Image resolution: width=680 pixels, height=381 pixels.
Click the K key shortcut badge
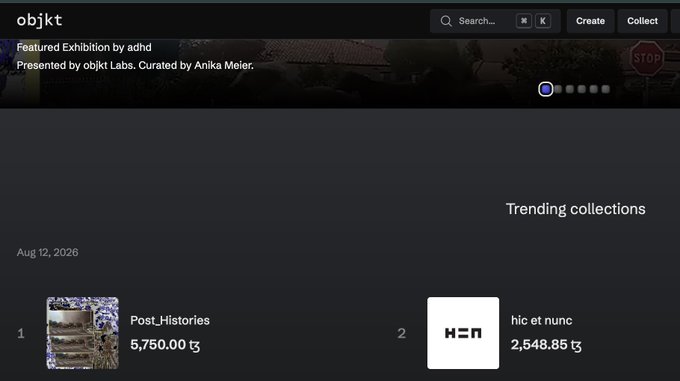[x=543, y=21]
